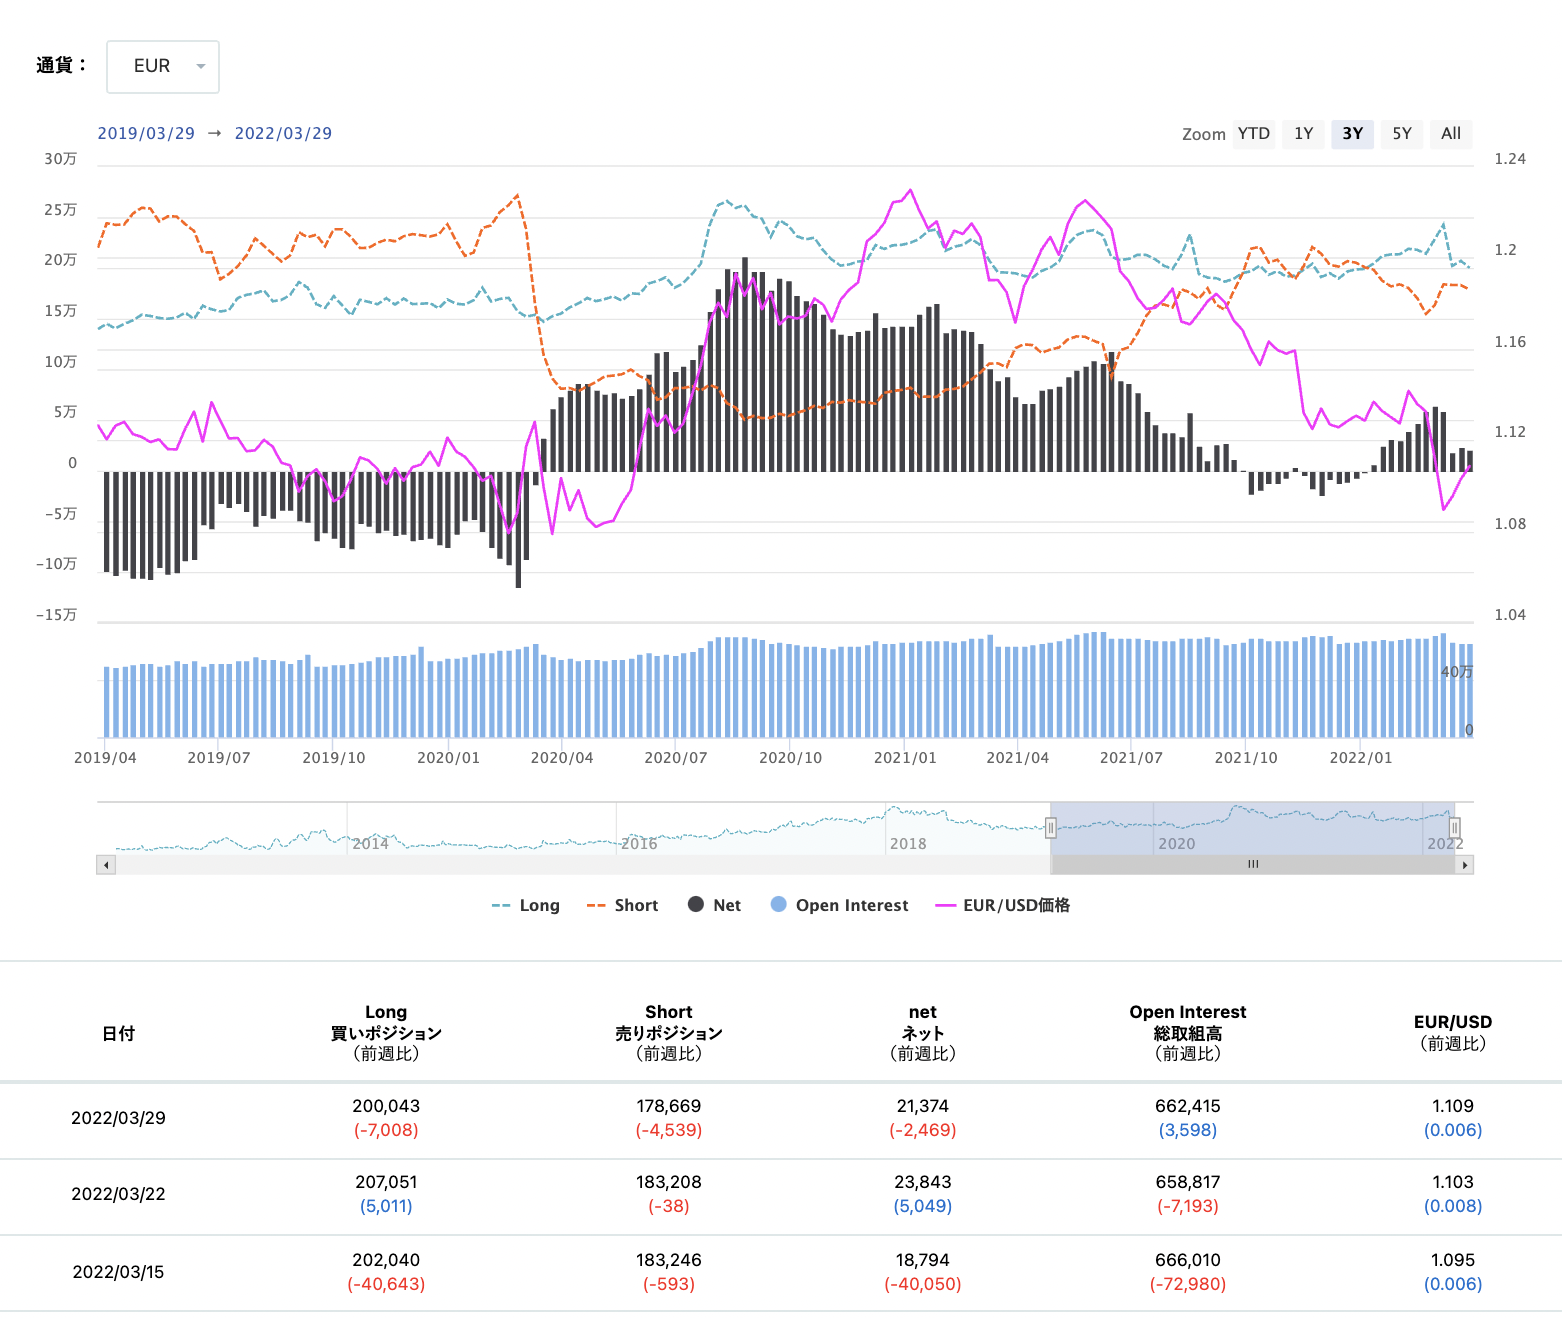Click the Short 売りポジション column header
This screenshot has width=1562, height=1318.
pos(669,1033)
